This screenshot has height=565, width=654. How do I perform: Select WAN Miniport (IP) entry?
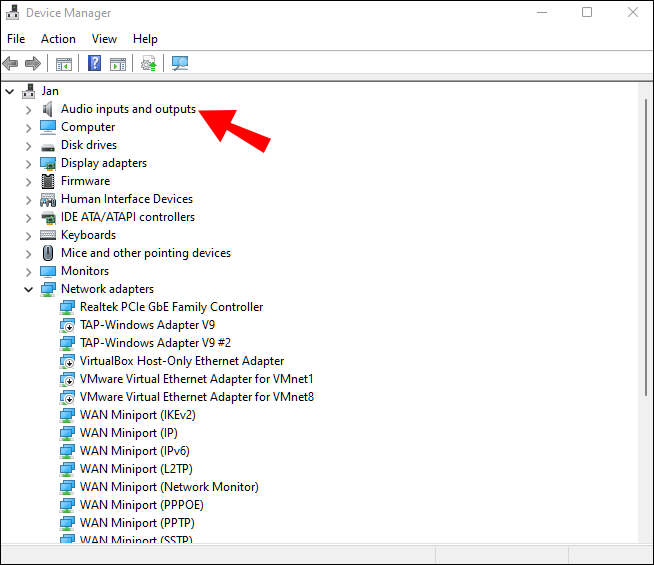129,433
